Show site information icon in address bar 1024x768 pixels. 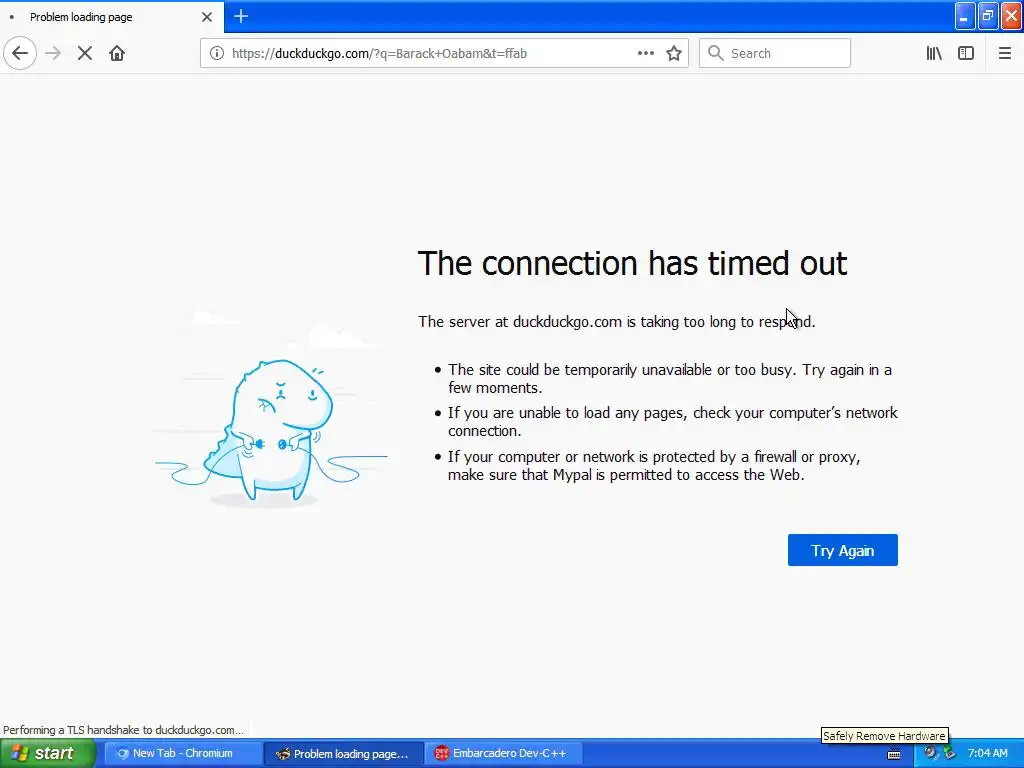(x=217, y=53)
